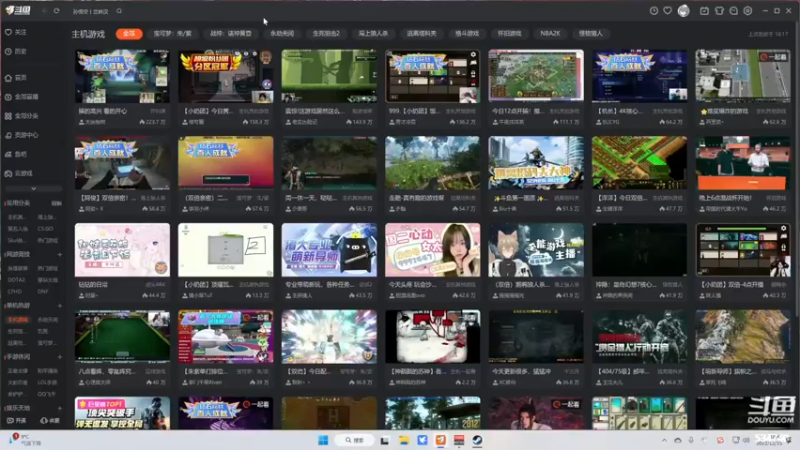This screenshot has height=450, width=800.
Task: Go back with the arrow icon
Action: point(44,11)
